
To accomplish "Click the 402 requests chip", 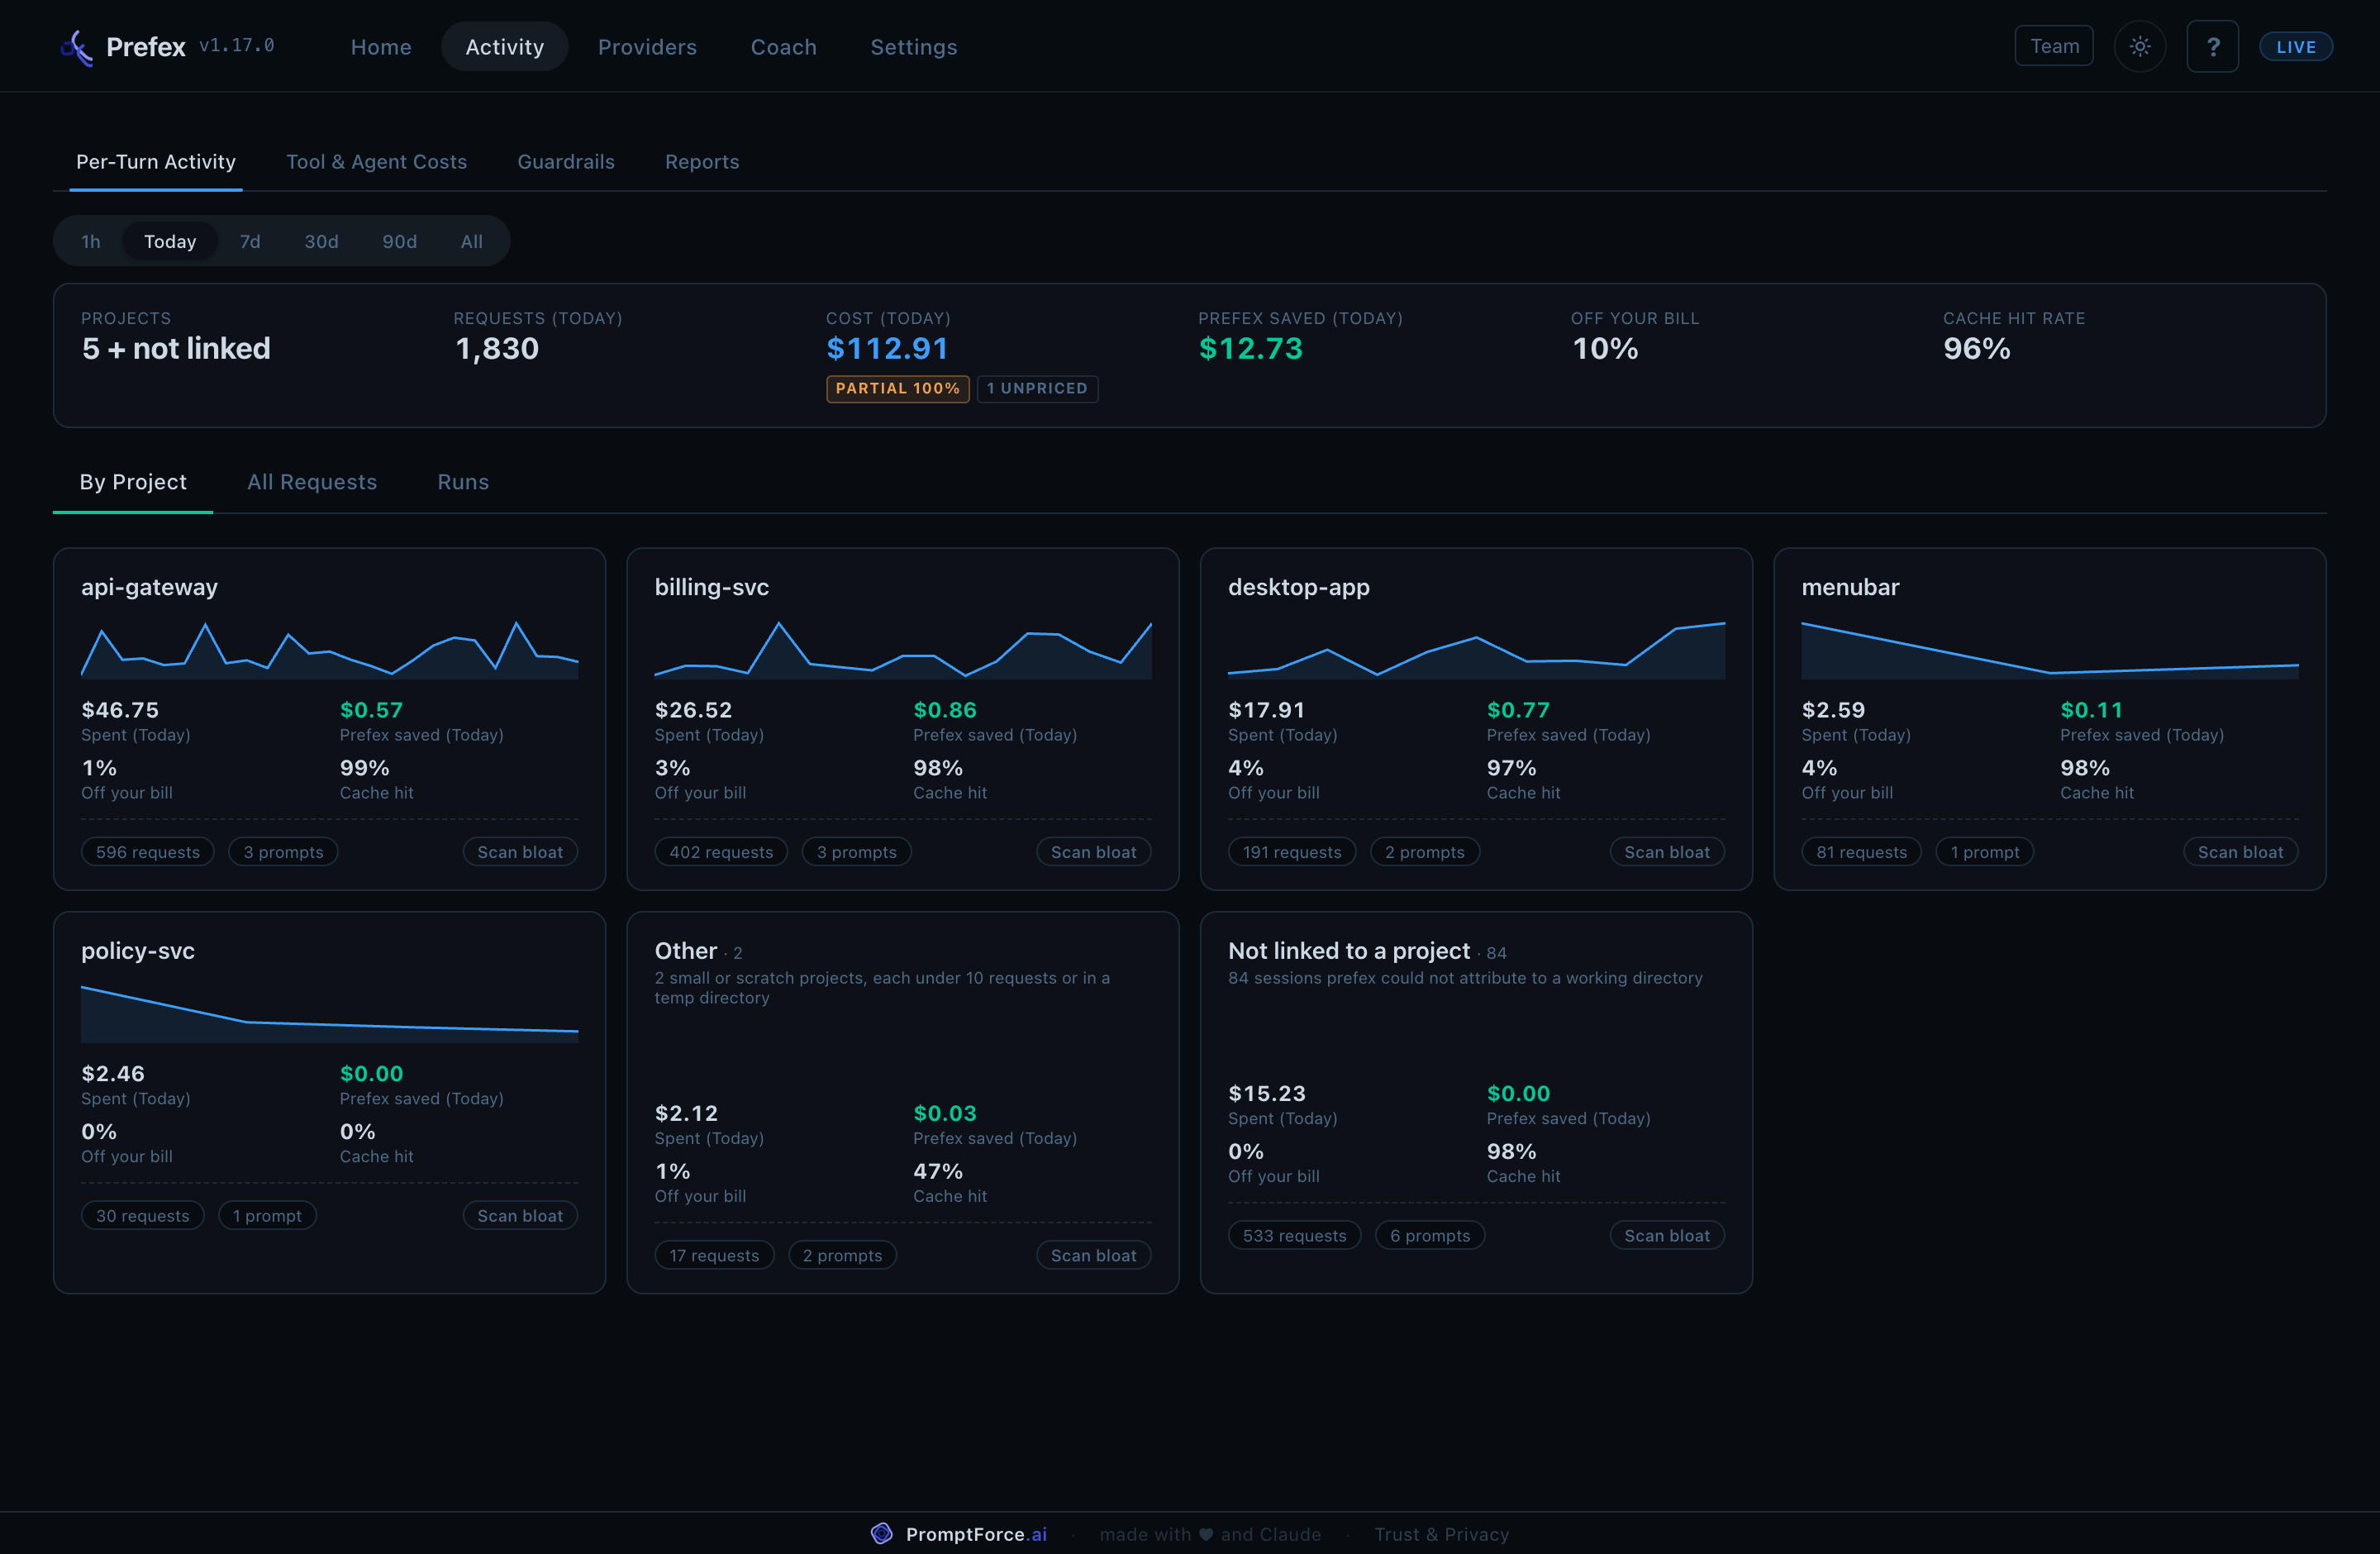I will pos(721,852).
